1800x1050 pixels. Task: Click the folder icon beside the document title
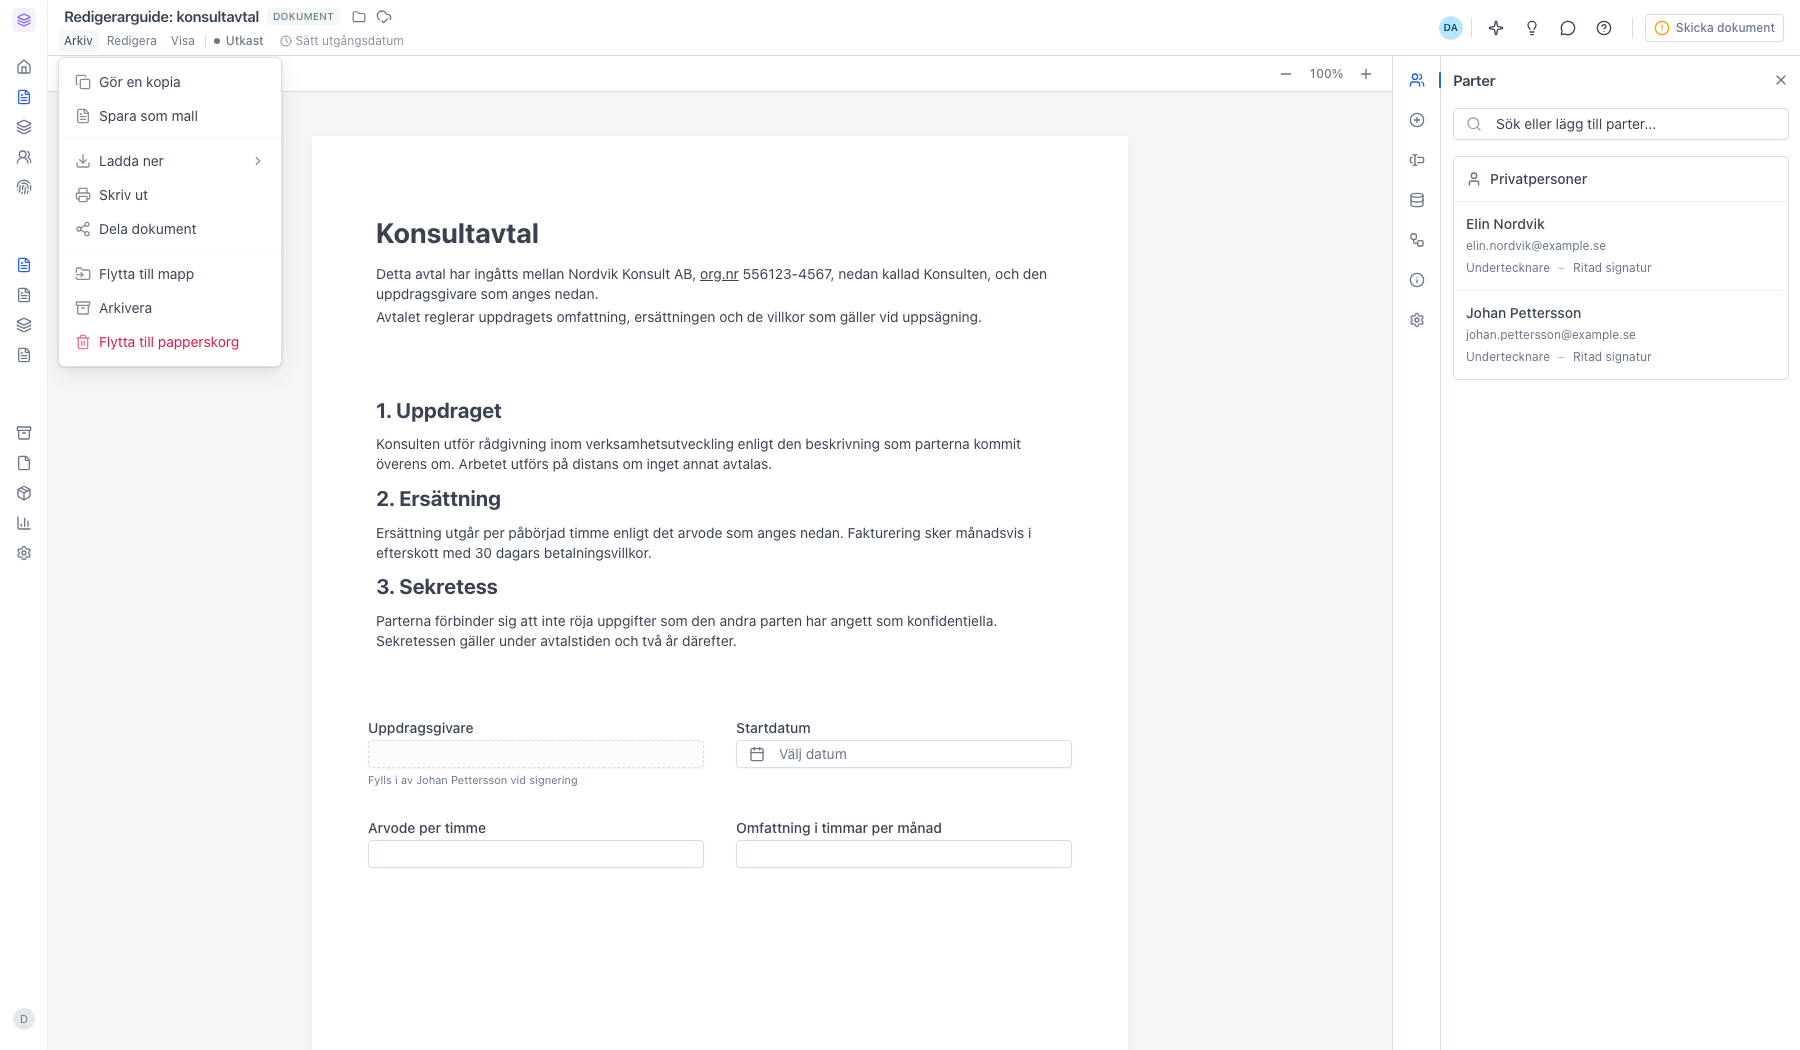click(x=359, y=17)
